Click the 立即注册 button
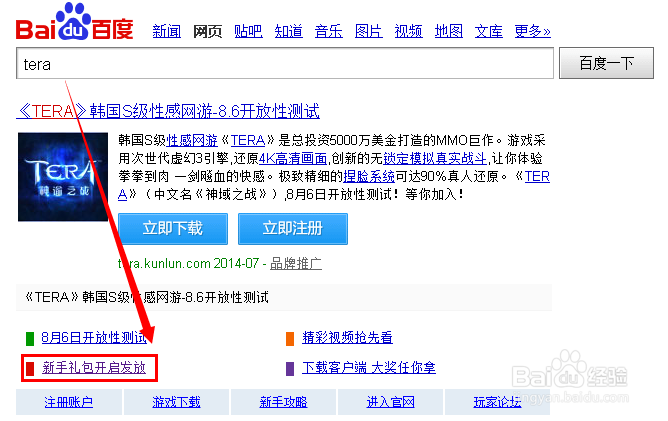 pos(293,229)
